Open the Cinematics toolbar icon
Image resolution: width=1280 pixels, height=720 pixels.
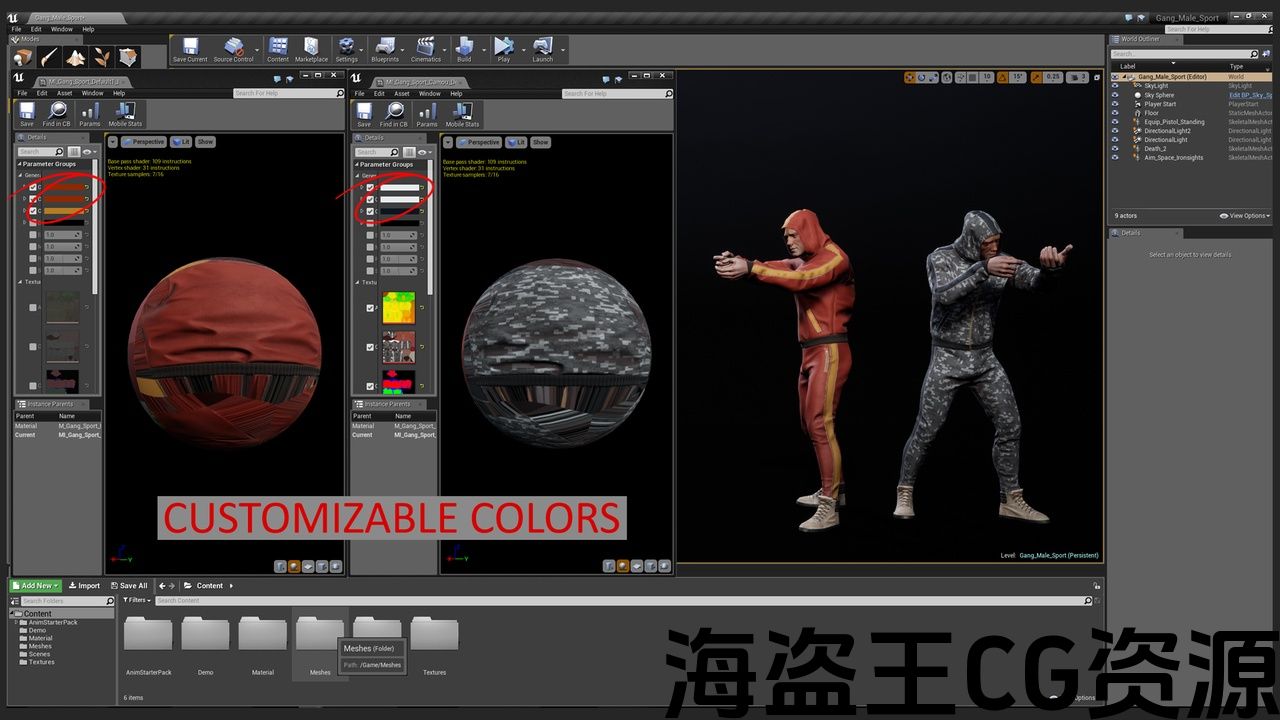click(426, 49)
